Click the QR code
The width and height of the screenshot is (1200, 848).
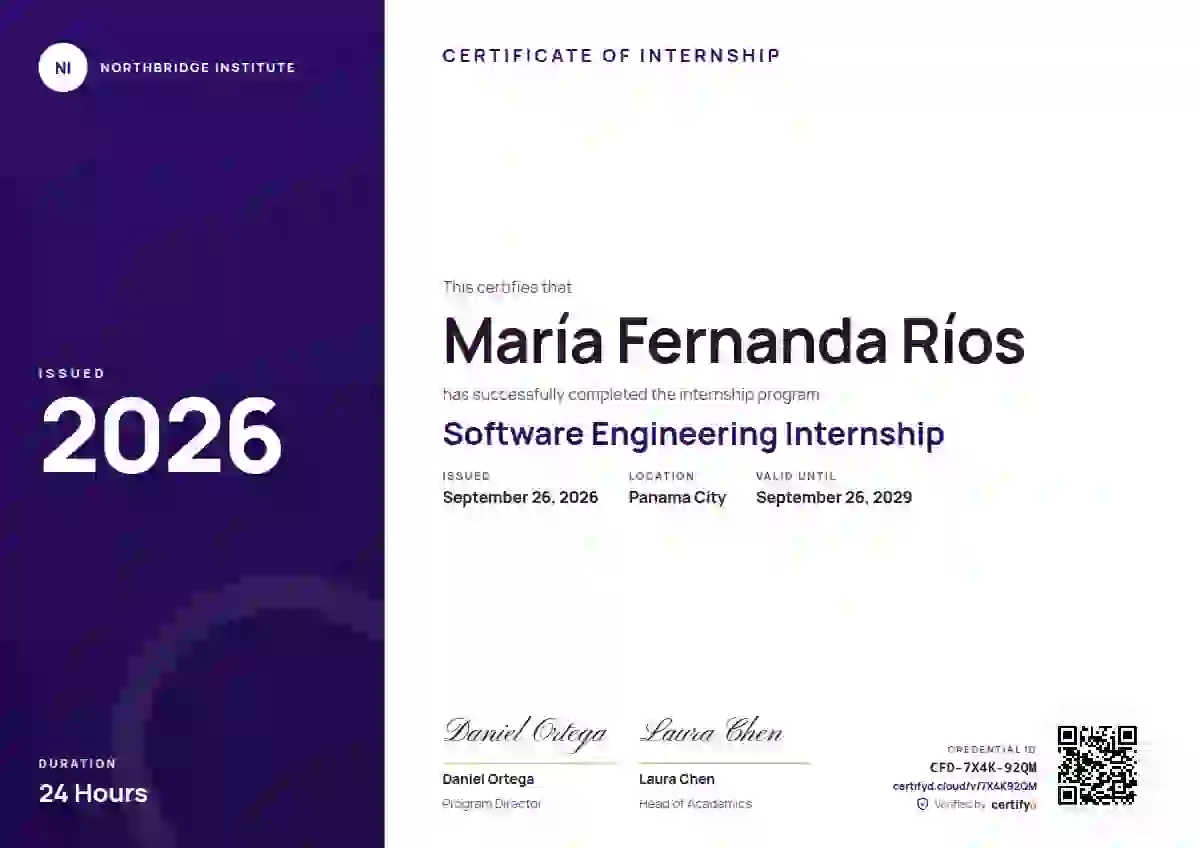(1097, 765)
